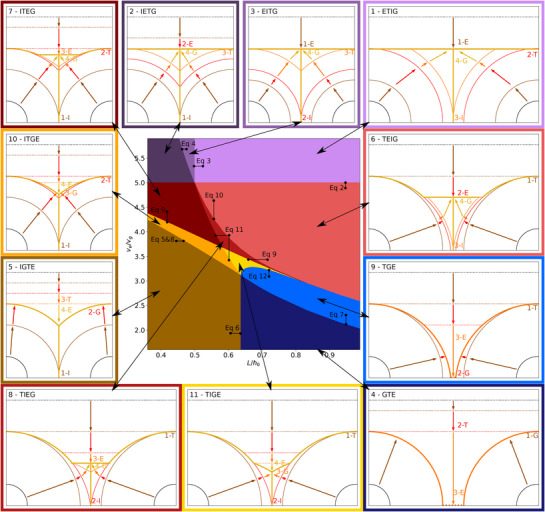Click the "5.0" tick on the vertical axis
Image resolution: width=545 pixels, height=512 pixels.
click(x=140, y=183)
